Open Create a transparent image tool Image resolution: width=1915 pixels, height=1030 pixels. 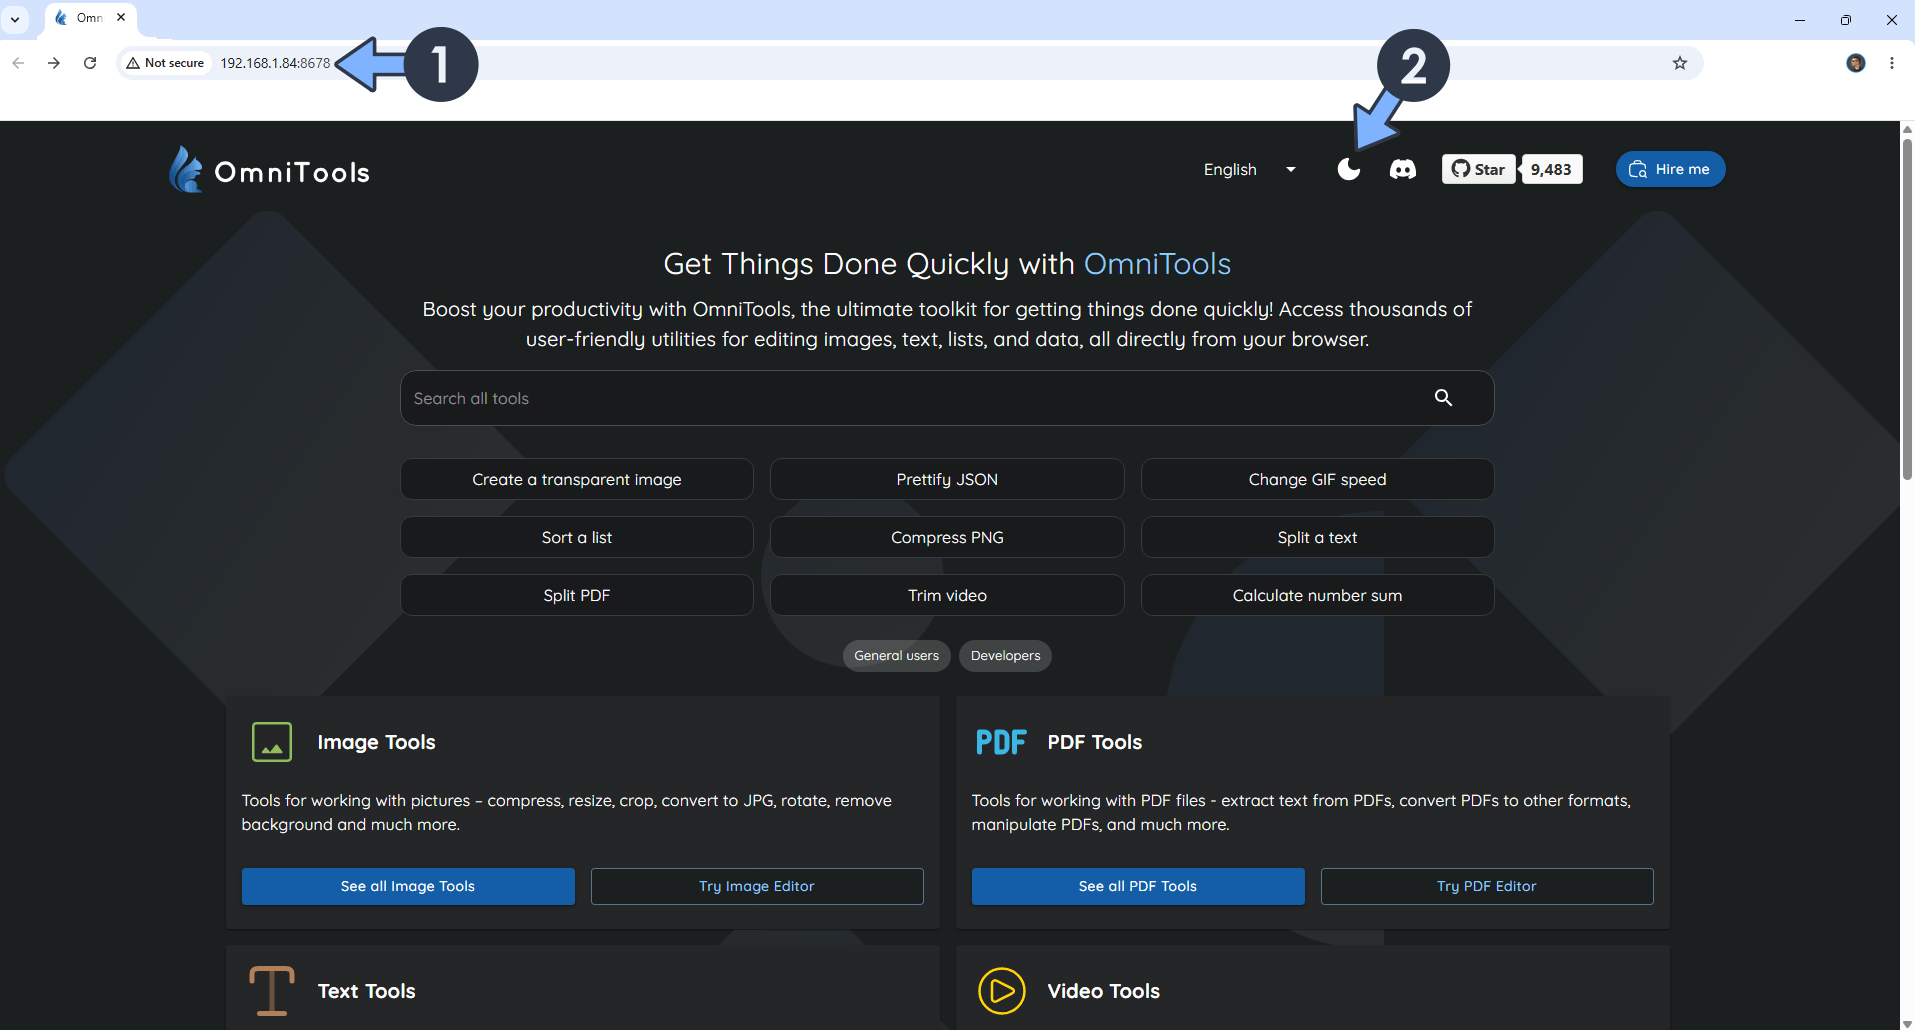[577, 479]
